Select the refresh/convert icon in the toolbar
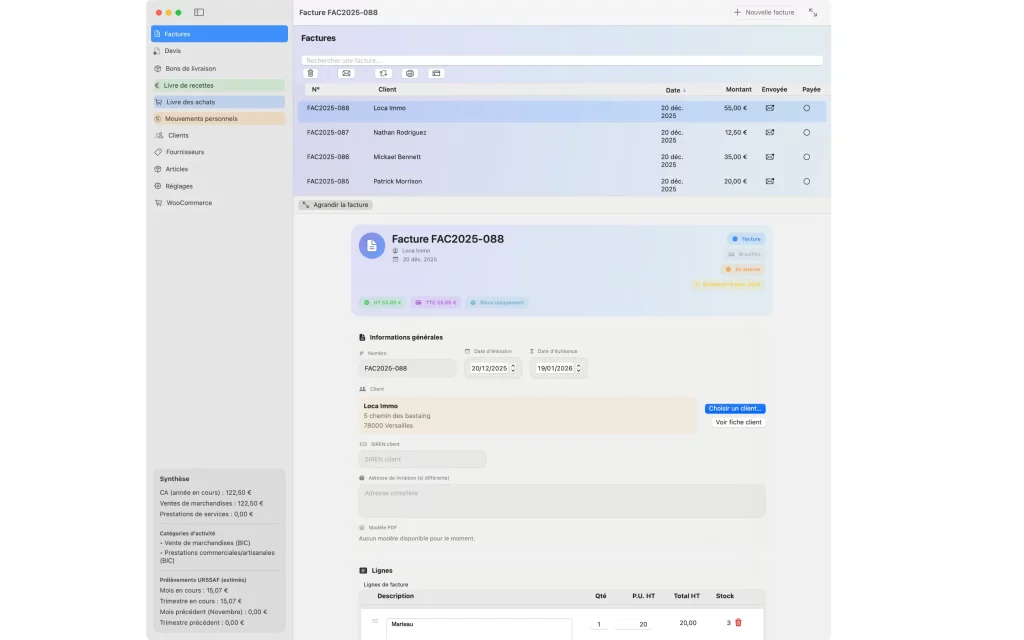 click(383, 73)
